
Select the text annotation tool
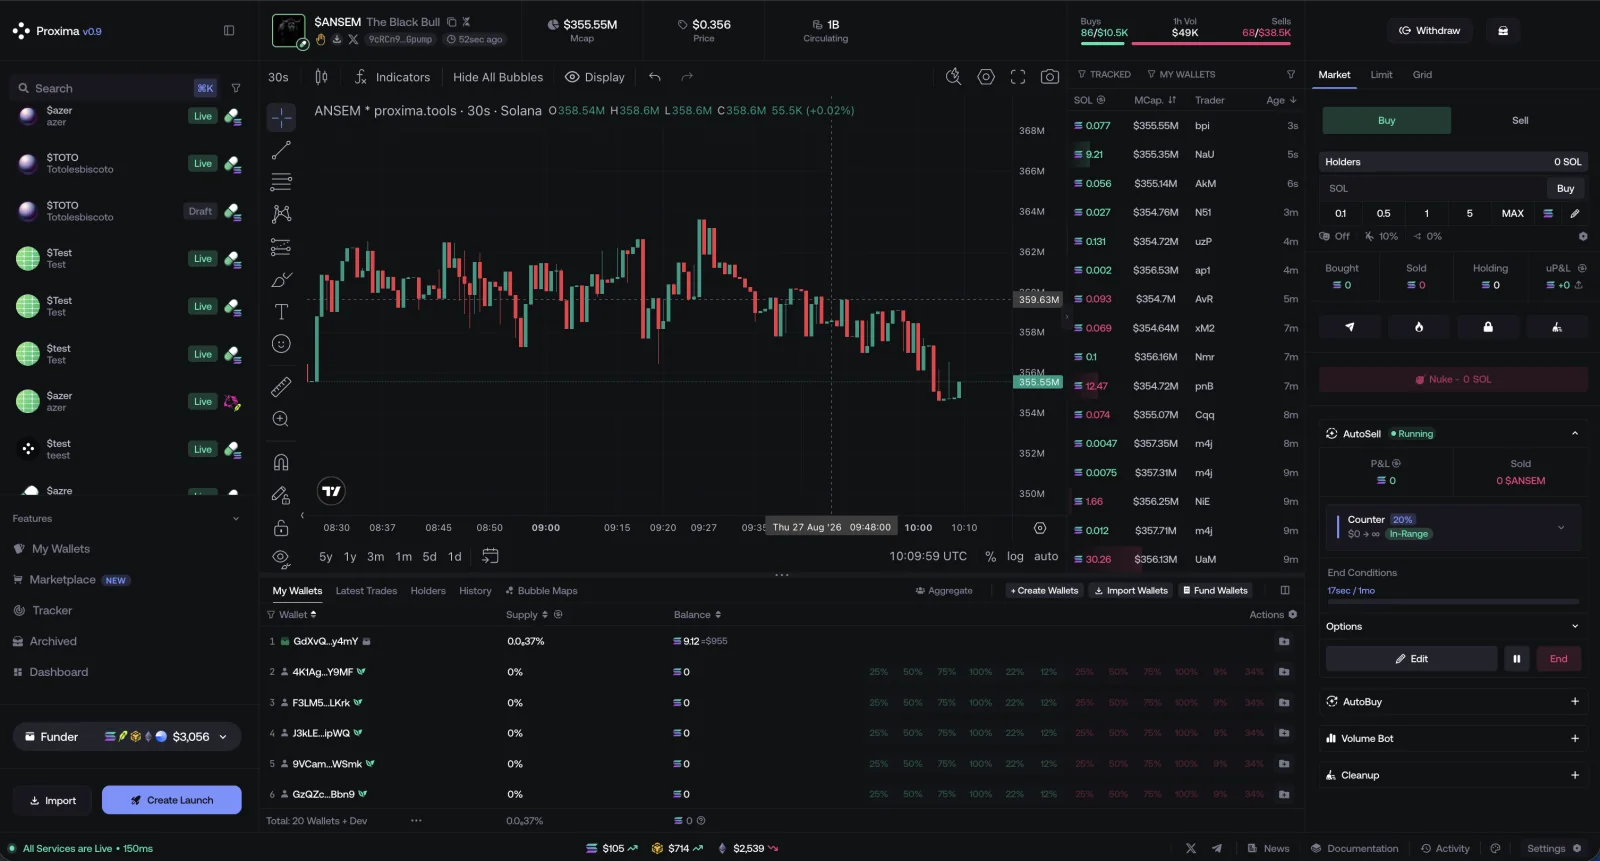point(281,312)
